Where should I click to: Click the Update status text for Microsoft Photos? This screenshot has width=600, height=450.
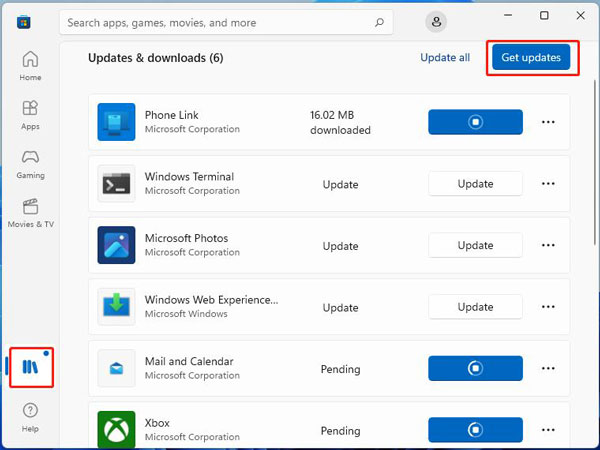(x=340, y=246)
